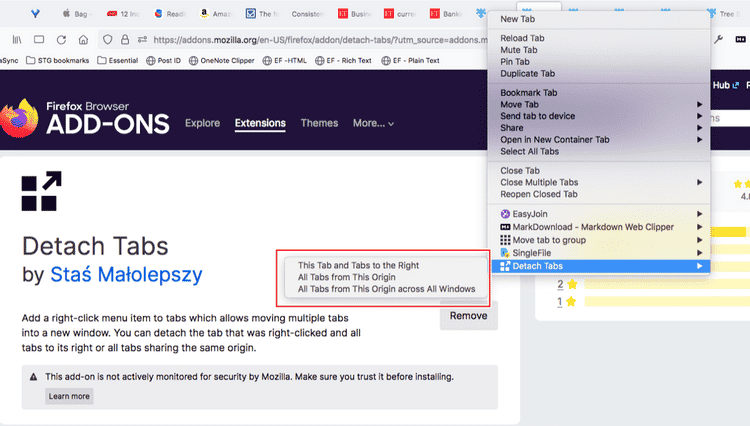Open the Themes navigation link
The image size is (750, 426).
pos(319,123)
